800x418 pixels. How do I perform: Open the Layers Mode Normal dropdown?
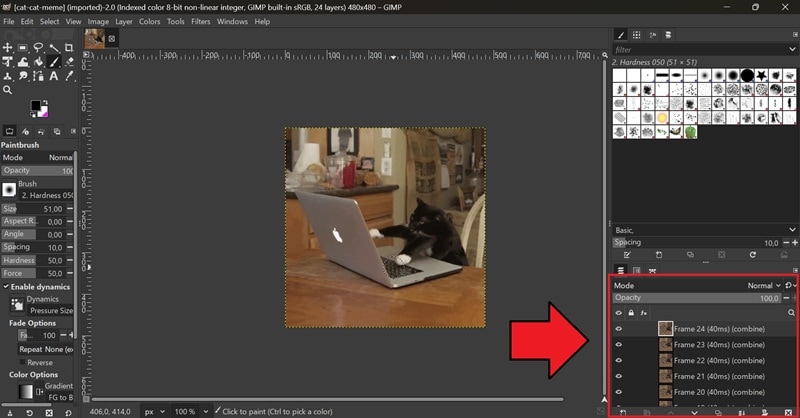764,286
